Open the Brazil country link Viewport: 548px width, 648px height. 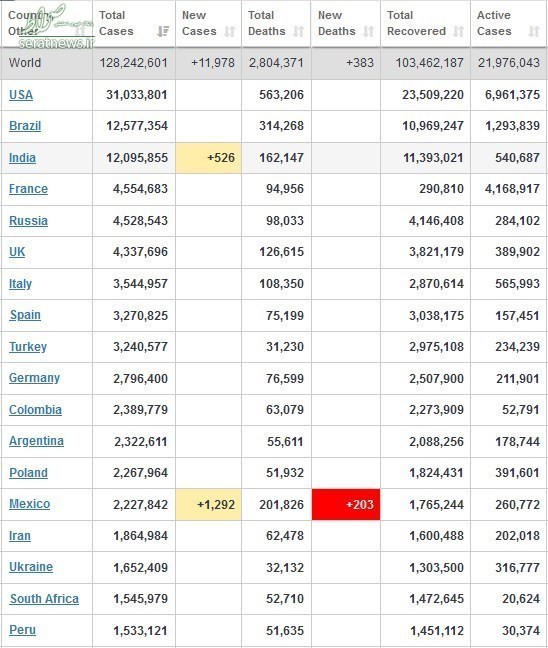[x=25, y=126]
